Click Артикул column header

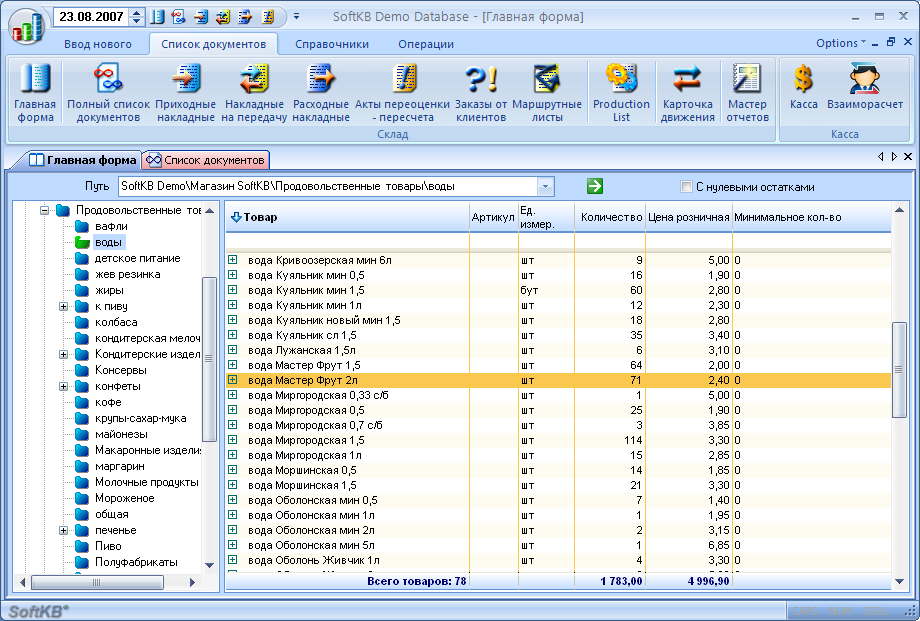coord(493,217)
